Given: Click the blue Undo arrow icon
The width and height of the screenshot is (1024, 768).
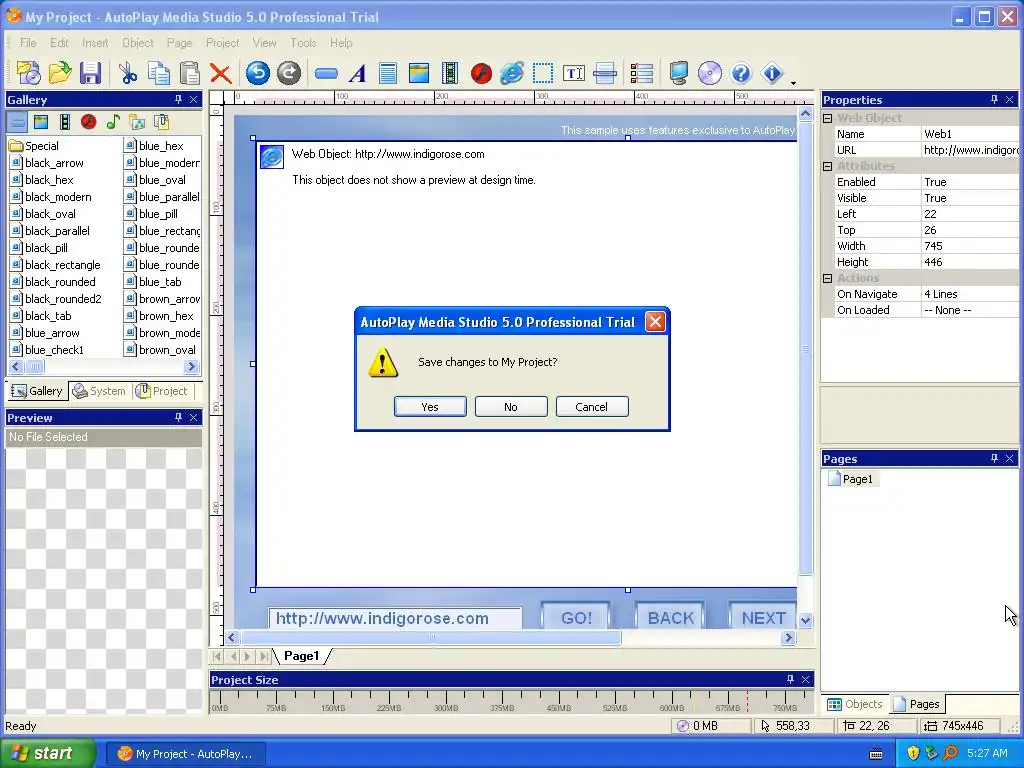Looking at the screenshot, I should [x=258, y=73].
